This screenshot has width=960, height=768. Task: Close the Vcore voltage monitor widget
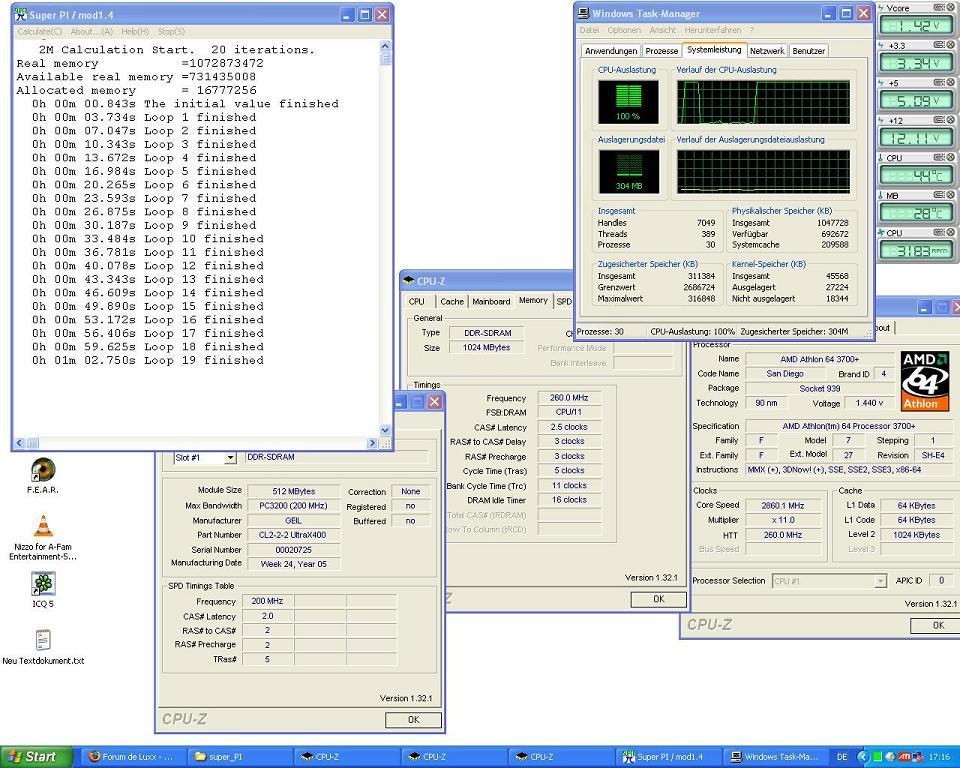click(951, 7)
